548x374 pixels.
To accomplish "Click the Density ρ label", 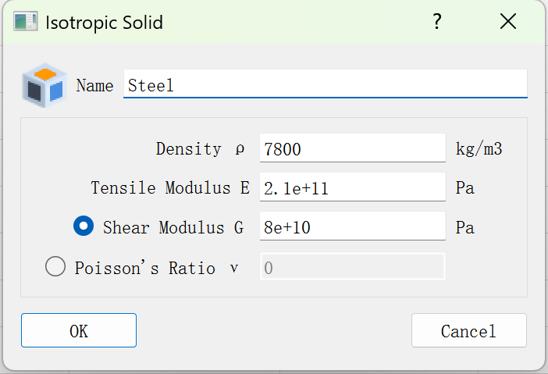I will click(200, 149).
